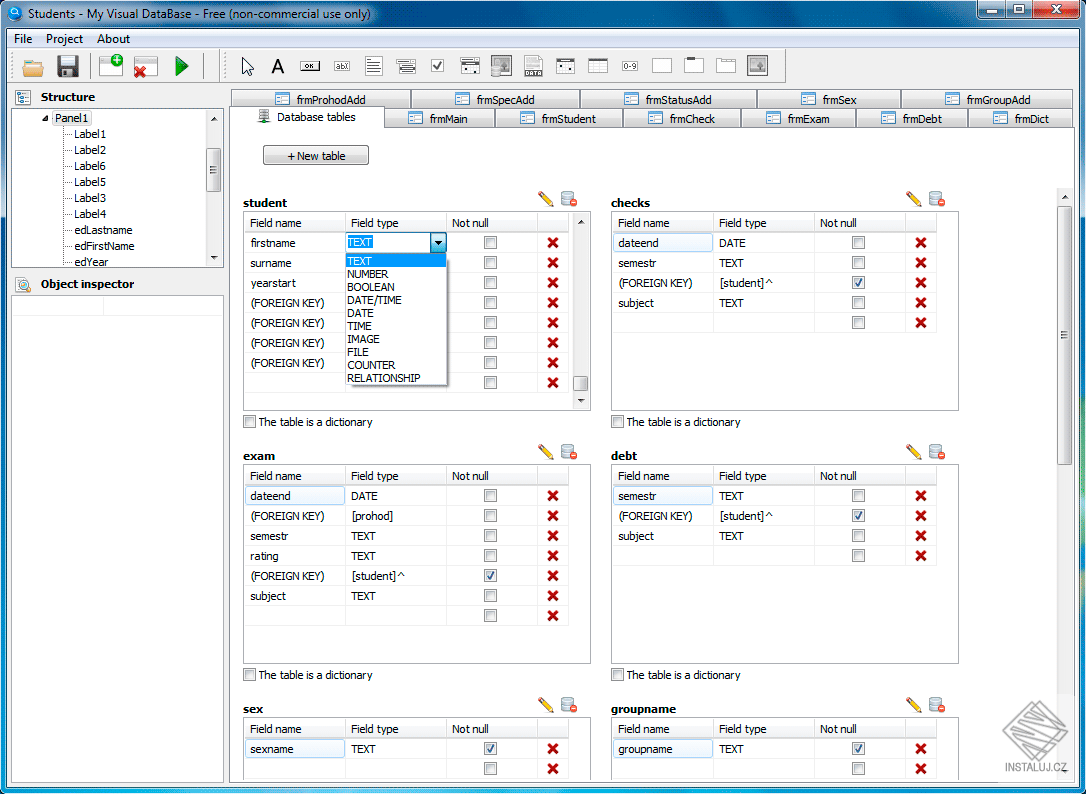Save the project with the floppy disk icon
This screenshot has width=1086, height=794.
click(x=67, y=65)
